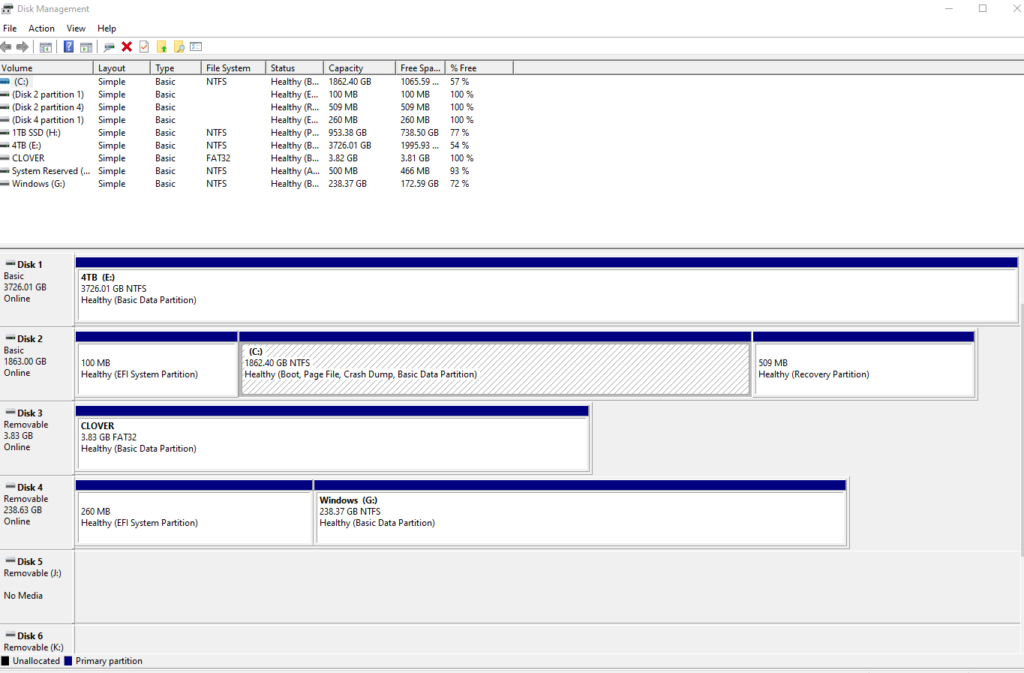Click the folder with green arrow icon
This screenshot has width=1024, height=673.
(x=162, y=47)
